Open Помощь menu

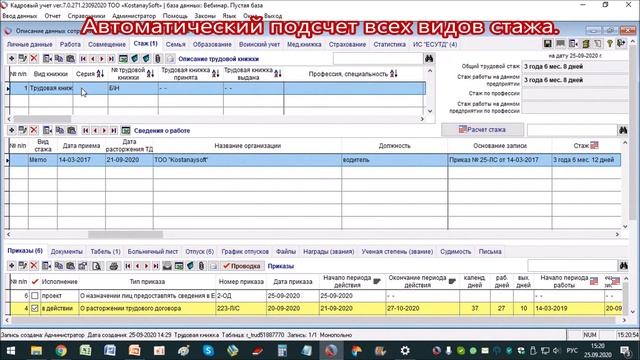[175, 16]
